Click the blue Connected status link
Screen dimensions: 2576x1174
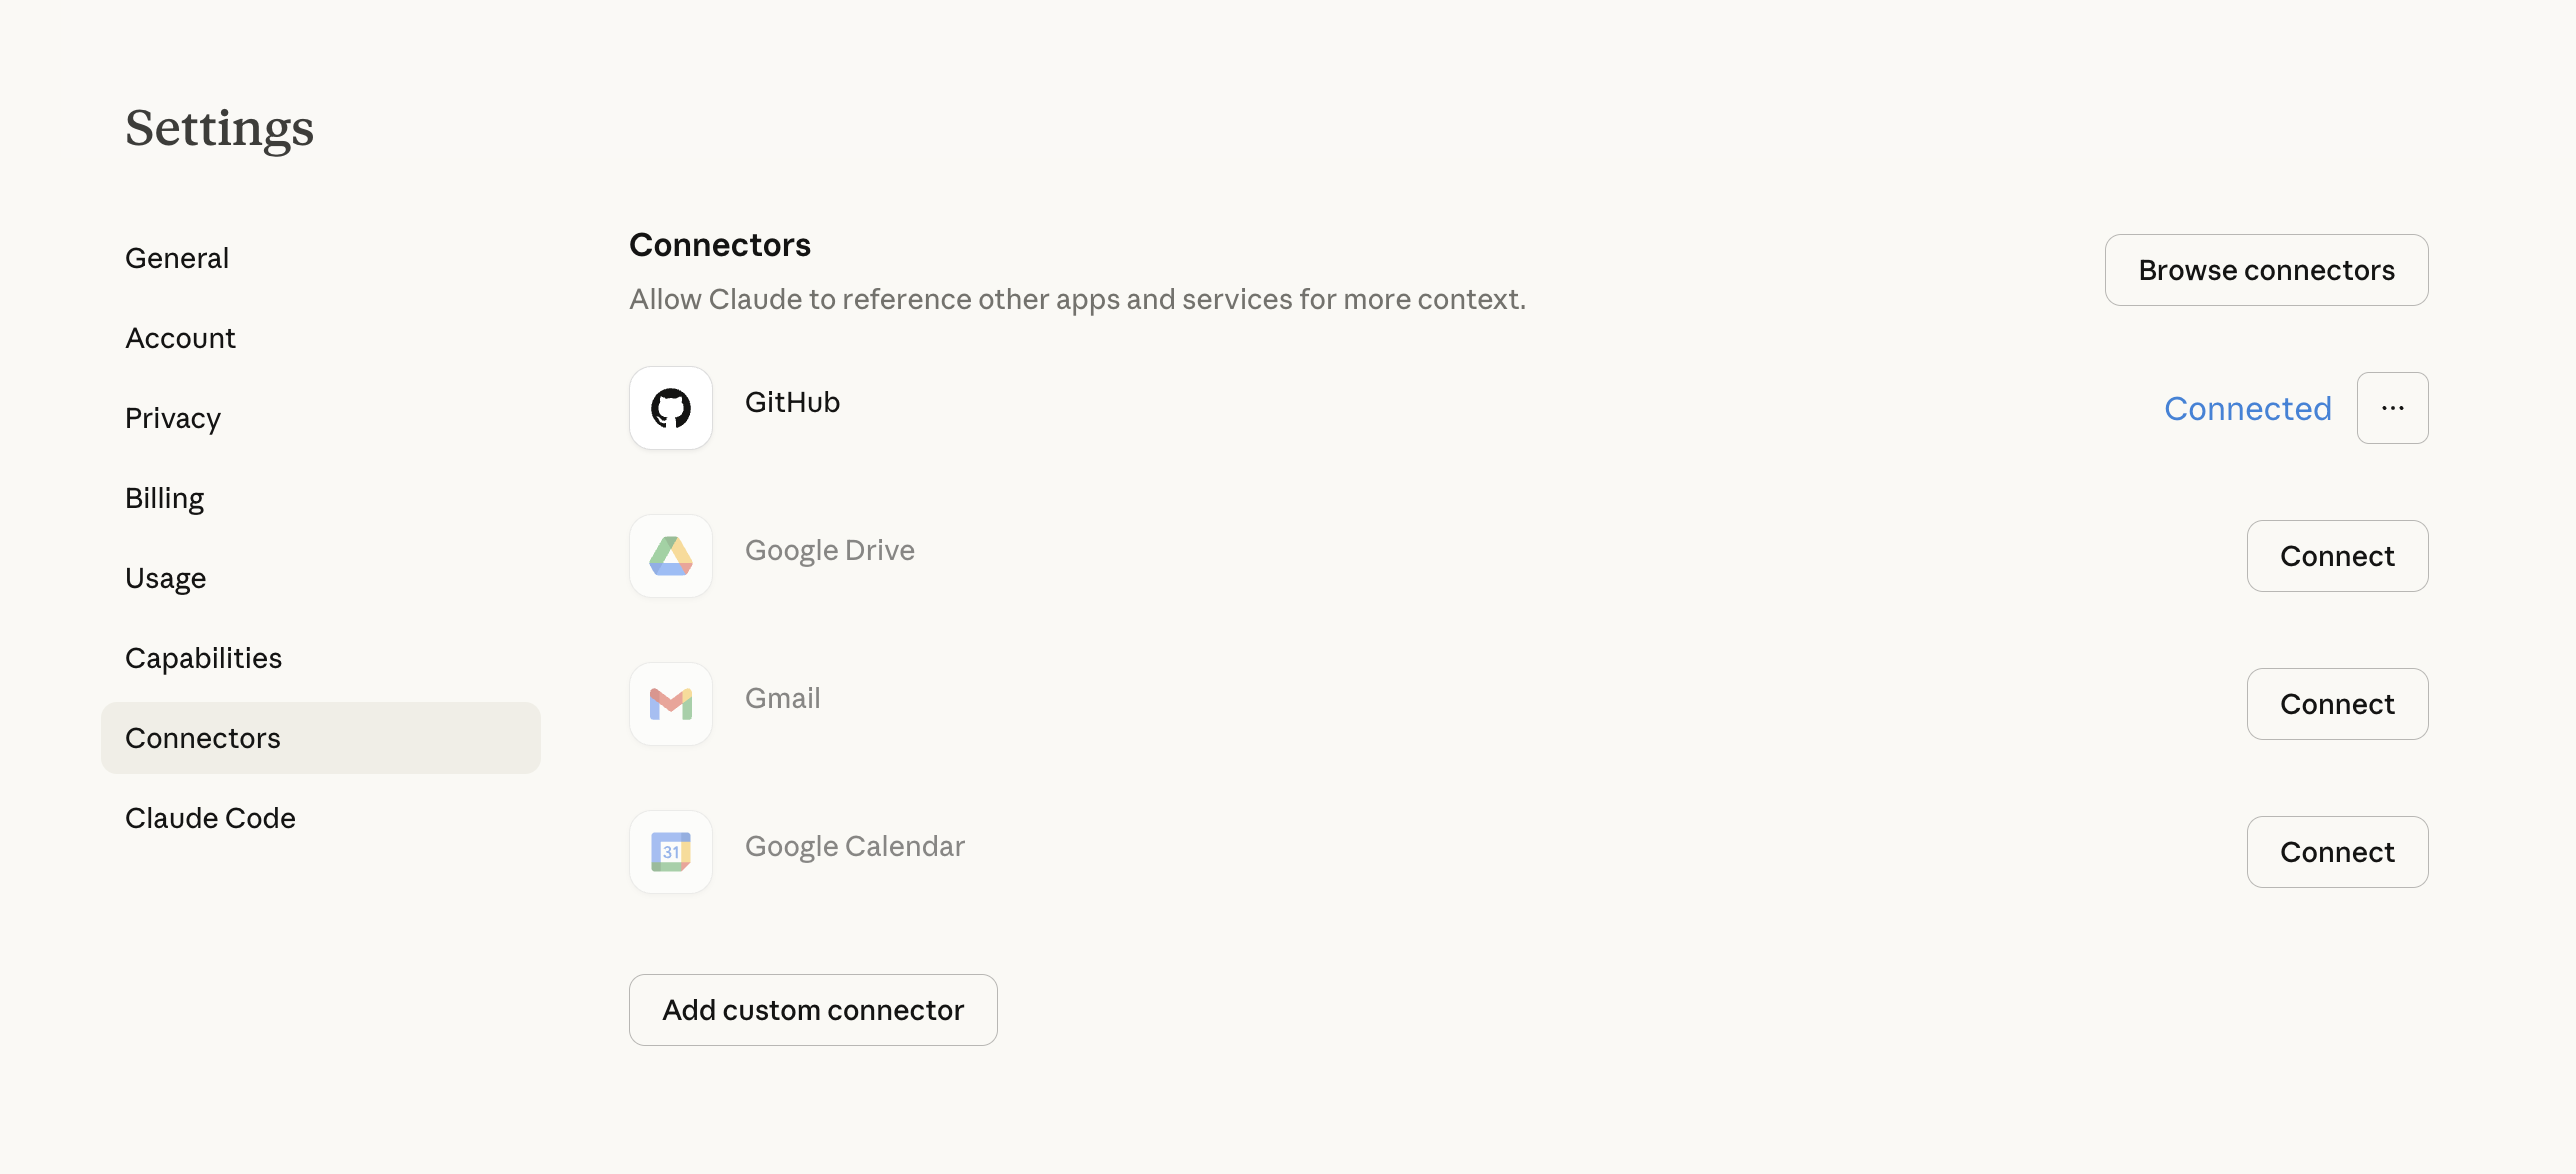pyautogui.click(x=2247, y=408)
